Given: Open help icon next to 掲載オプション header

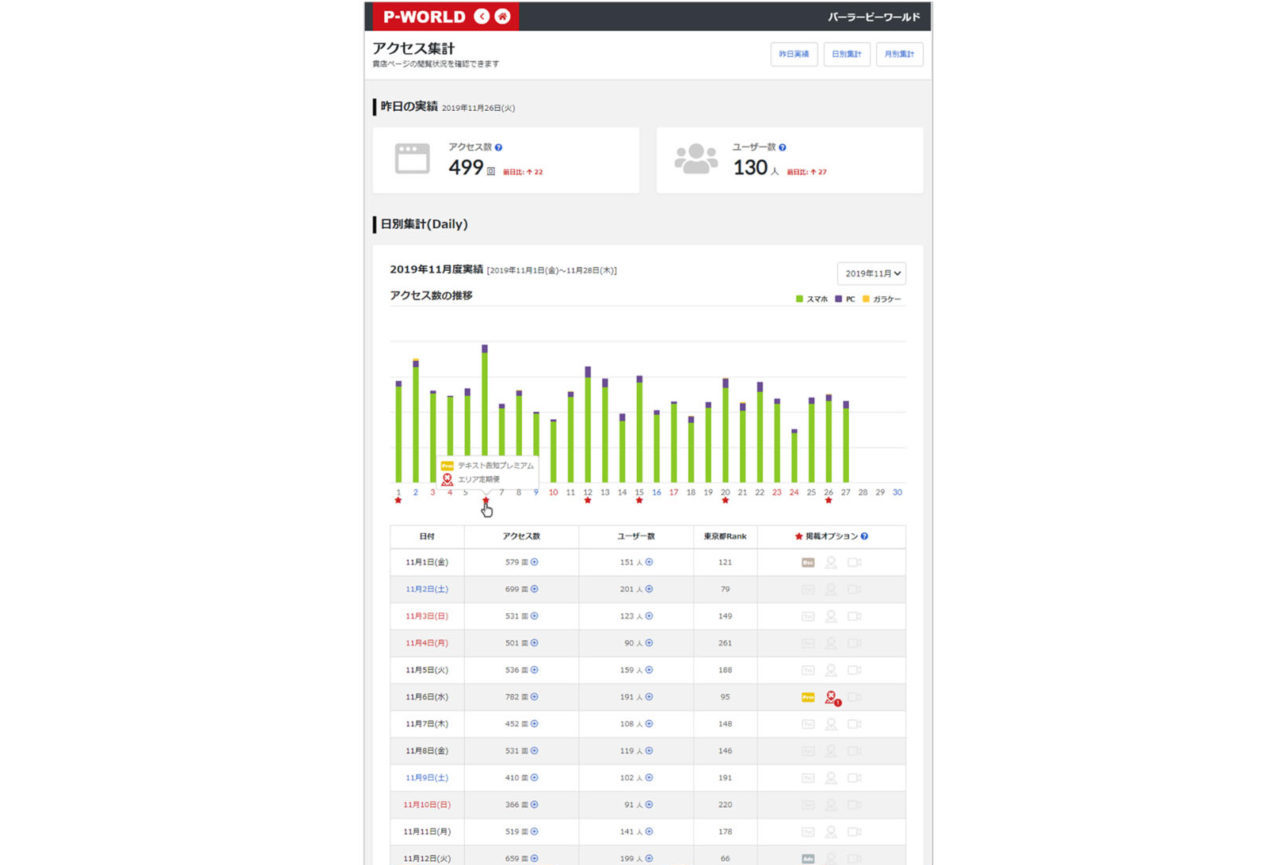Looking at the screenshot, I should 864,536.
